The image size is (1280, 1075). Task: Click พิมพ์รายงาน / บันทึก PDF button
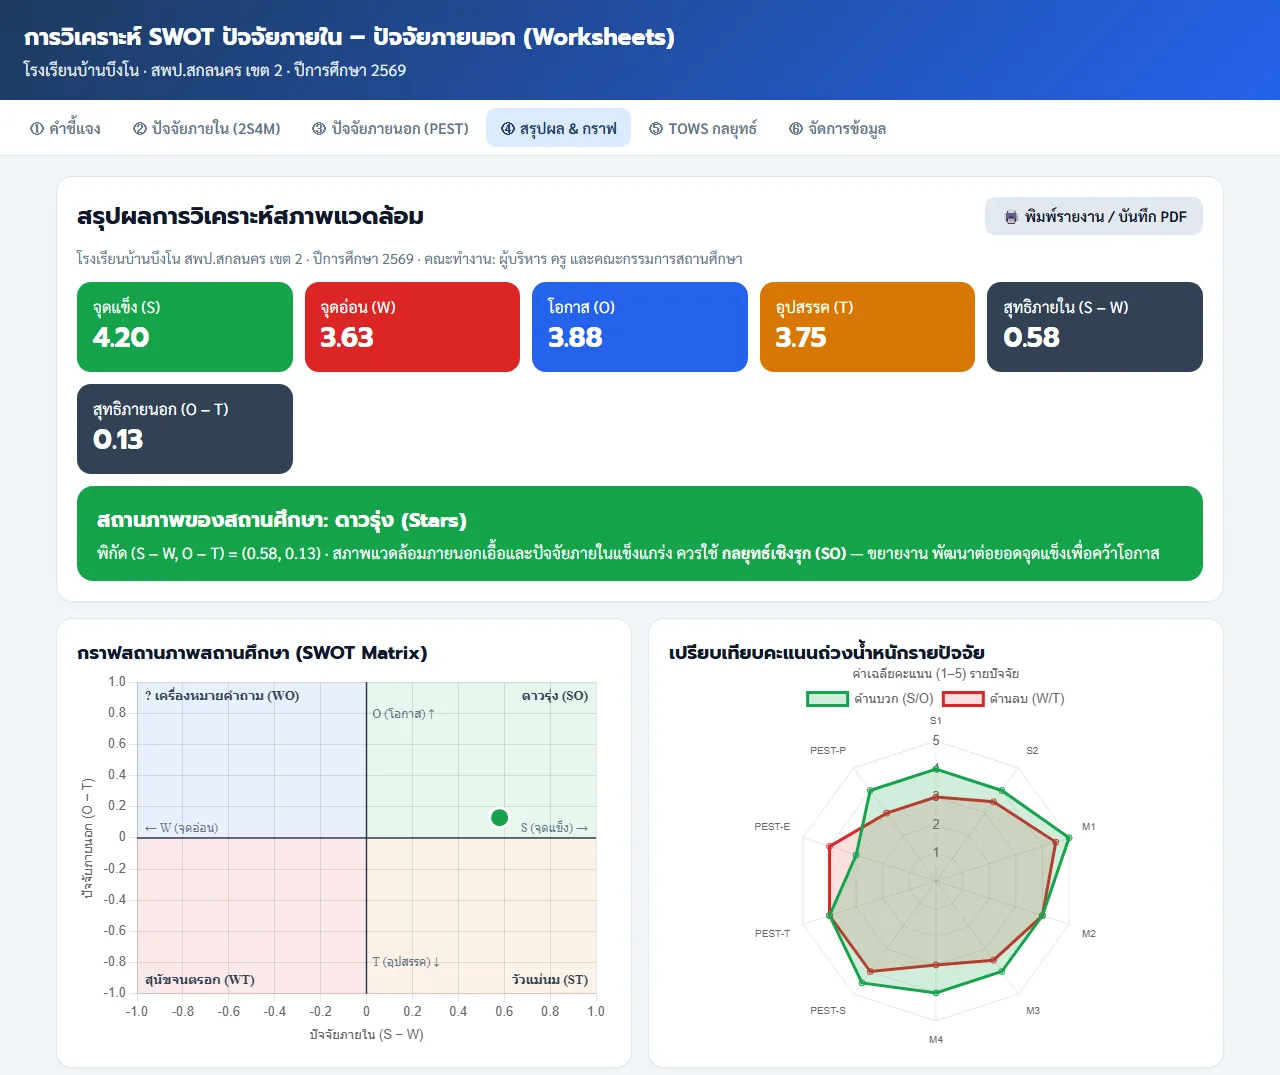[x=1094, y=216]
